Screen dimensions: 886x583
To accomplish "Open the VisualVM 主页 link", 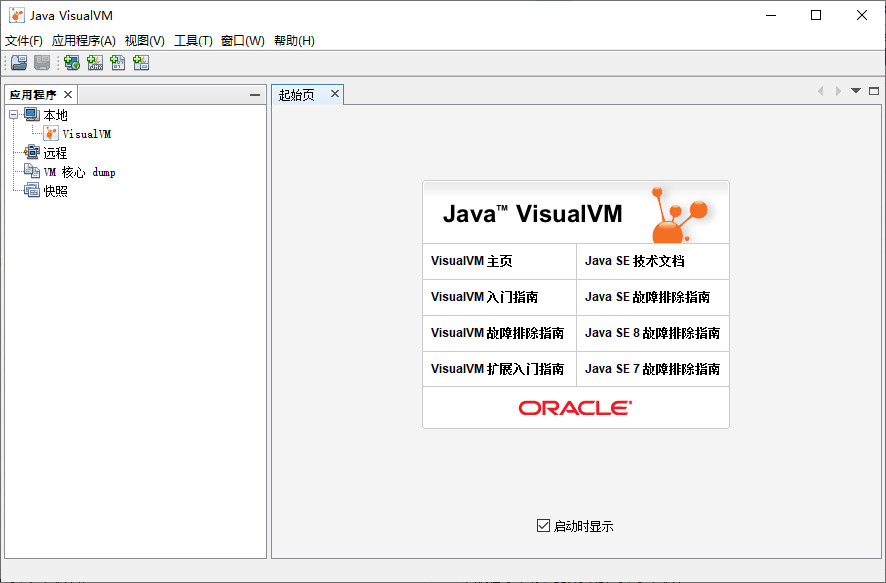I will click(x=471, y=261).
